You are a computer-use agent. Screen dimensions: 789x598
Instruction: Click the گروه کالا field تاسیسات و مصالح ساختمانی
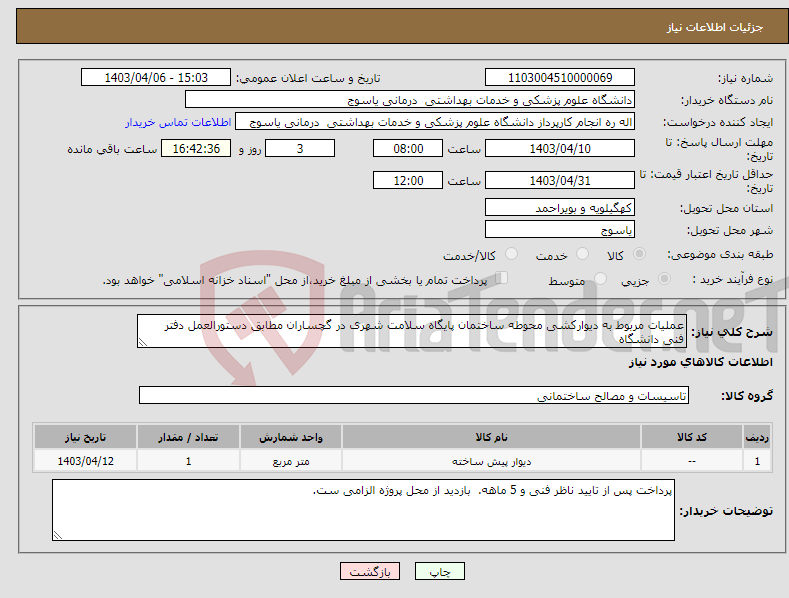click(414, 396)
